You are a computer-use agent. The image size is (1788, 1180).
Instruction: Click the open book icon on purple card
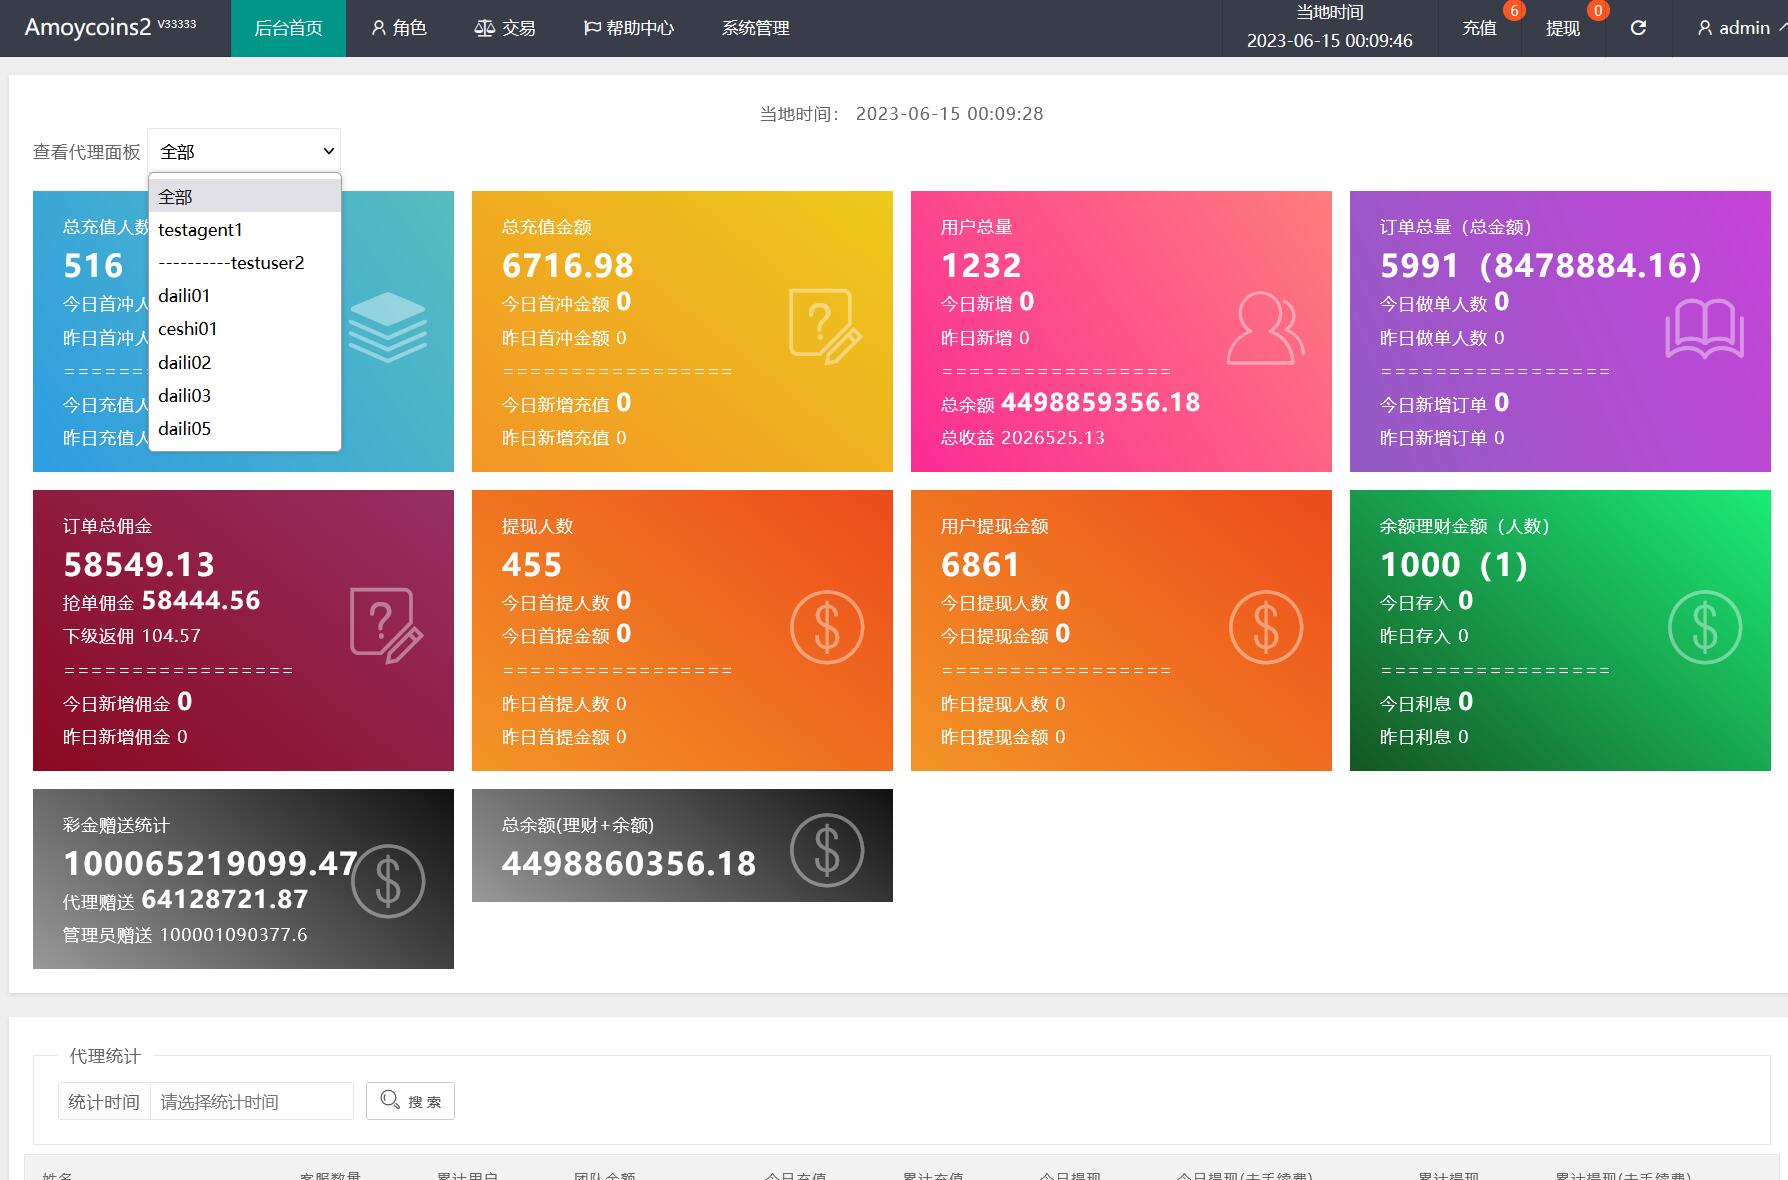point(1704,329)
